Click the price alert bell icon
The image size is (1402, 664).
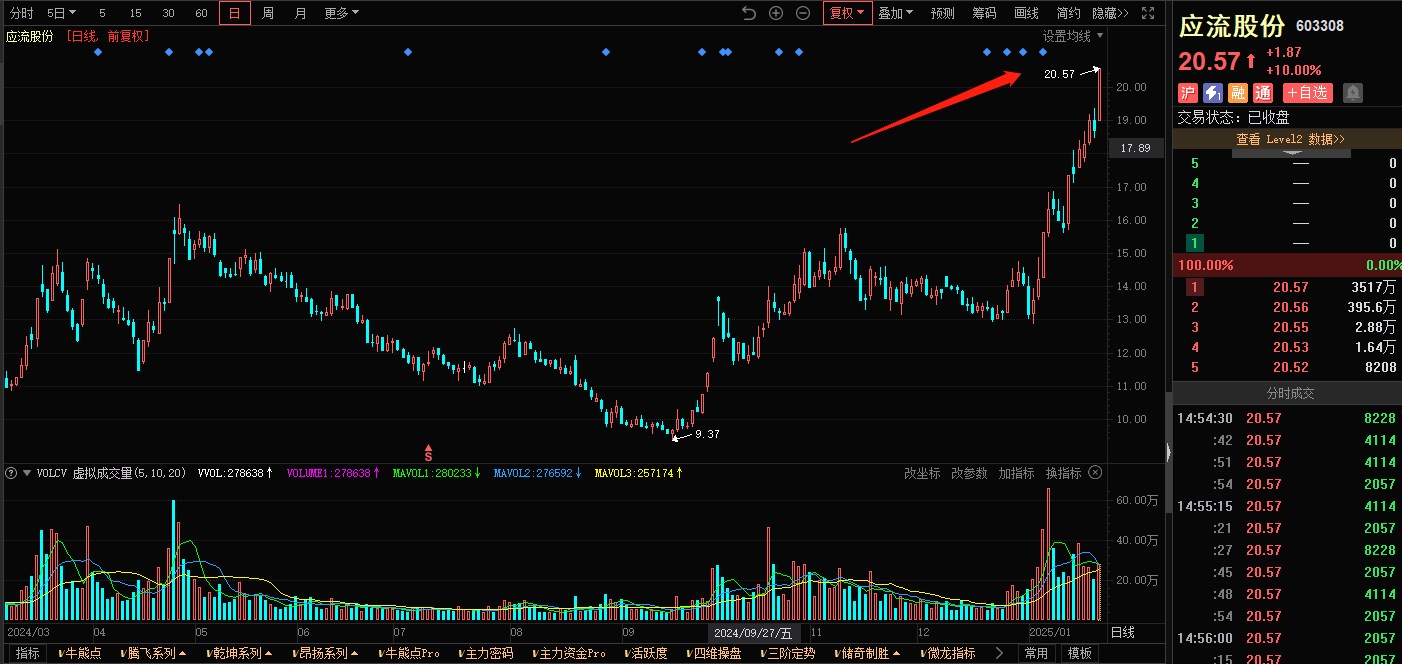pos(1352,93)
